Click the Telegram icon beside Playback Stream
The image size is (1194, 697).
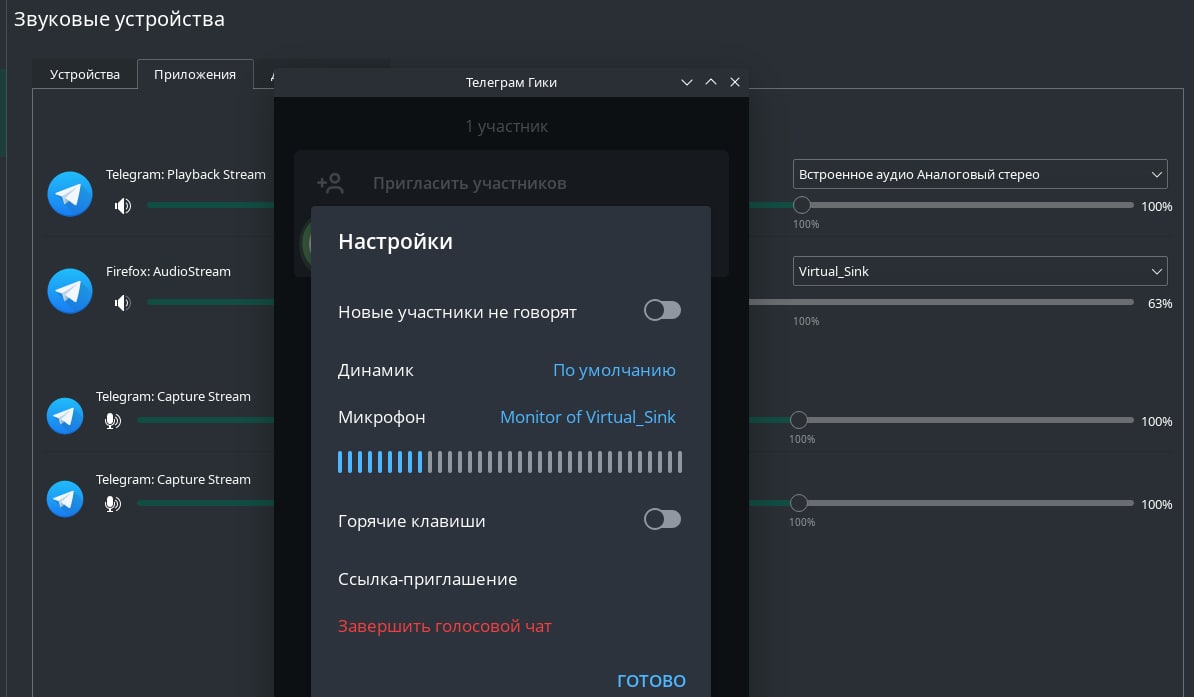(x=70, y=194)
